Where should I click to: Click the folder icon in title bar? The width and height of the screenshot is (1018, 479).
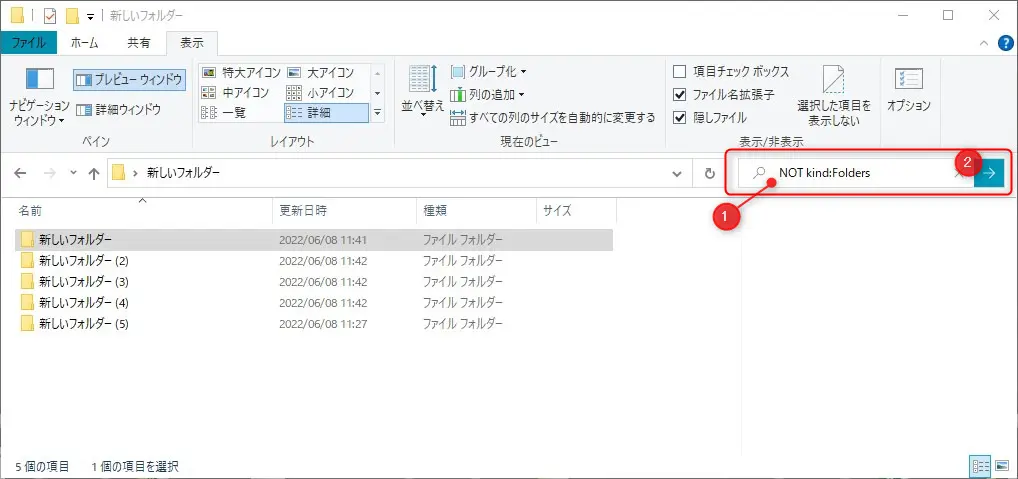pos(18,16)
